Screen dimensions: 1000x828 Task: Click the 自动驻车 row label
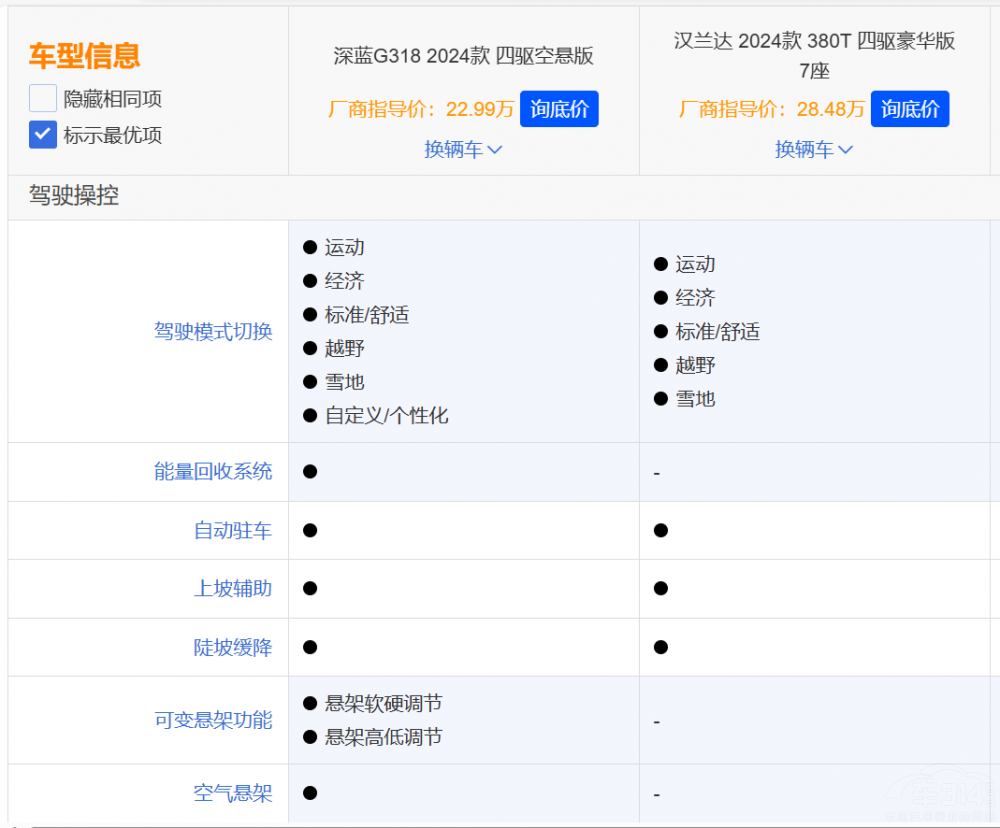coord(233,530)
